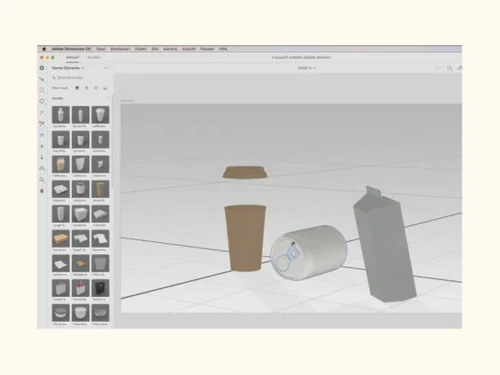Open the Kamera menu
500x375 pixels.
pos(170,49)
